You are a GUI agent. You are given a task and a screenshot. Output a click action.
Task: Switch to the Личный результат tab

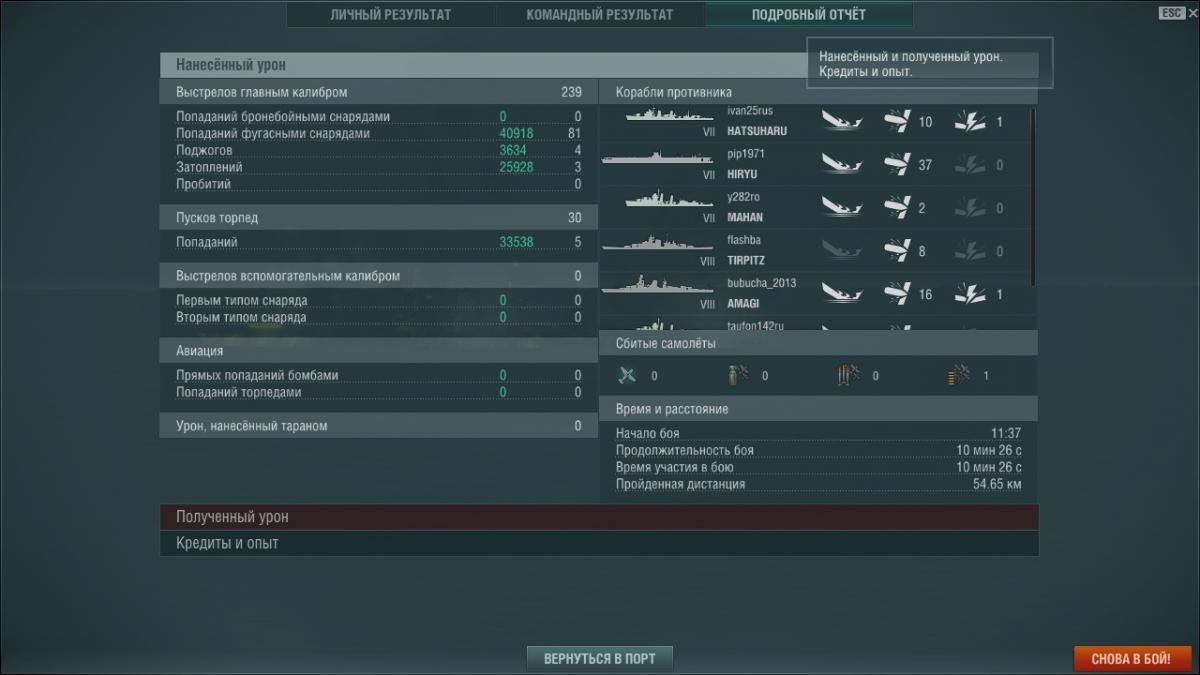coord(390,15)
